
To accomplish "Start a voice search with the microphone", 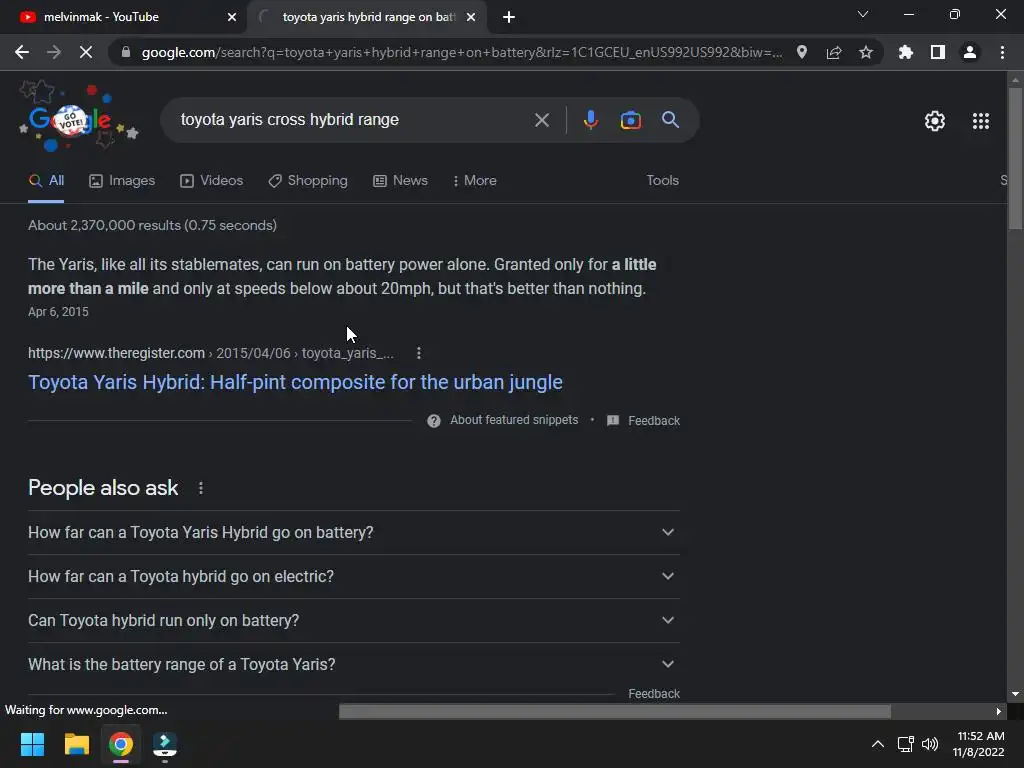I will (591, 120).
